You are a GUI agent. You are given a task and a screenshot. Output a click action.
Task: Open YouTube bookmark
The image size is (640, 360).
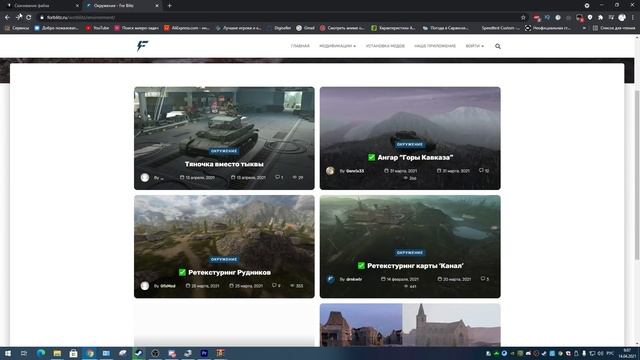[x=97, y=28]
